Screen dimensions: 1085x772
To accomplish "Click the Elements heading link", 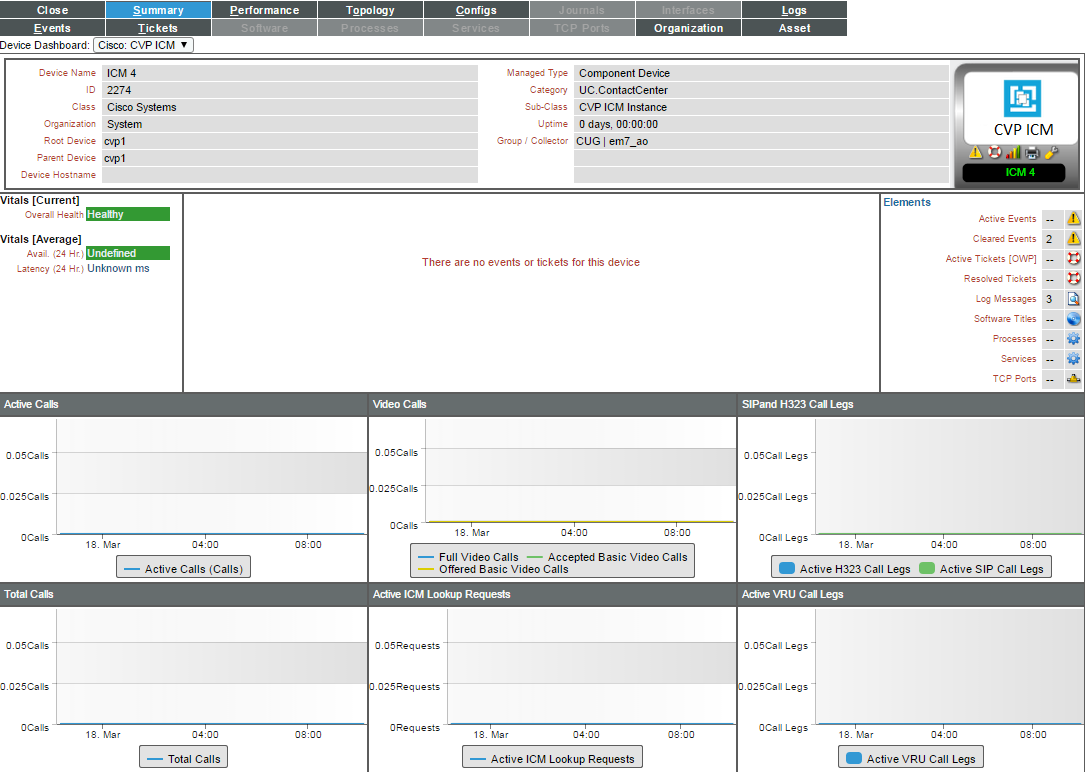I will pyautogui.click(x=906, y=202).
